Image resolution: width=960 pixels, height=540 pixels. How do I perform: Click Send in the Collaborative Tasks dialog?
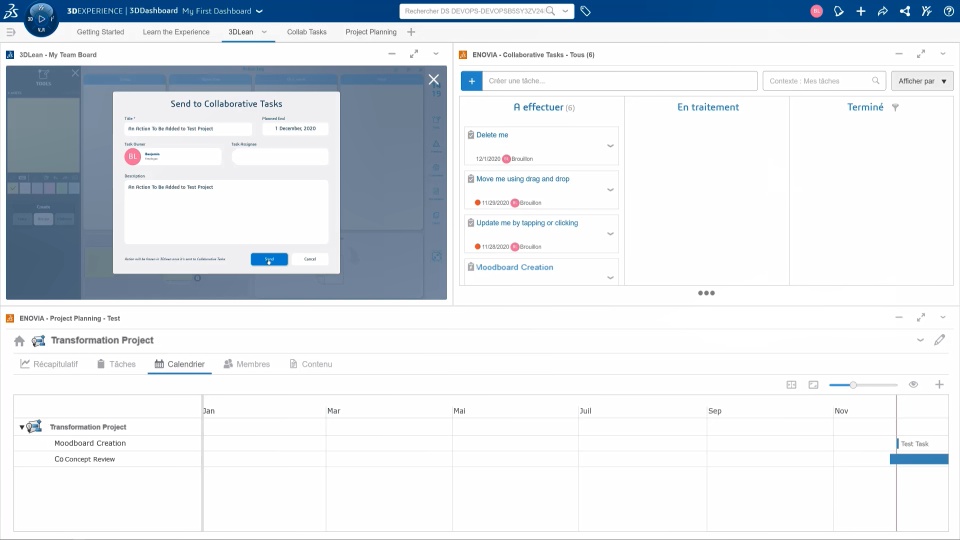pyautogui.click(x=269, y=259)
